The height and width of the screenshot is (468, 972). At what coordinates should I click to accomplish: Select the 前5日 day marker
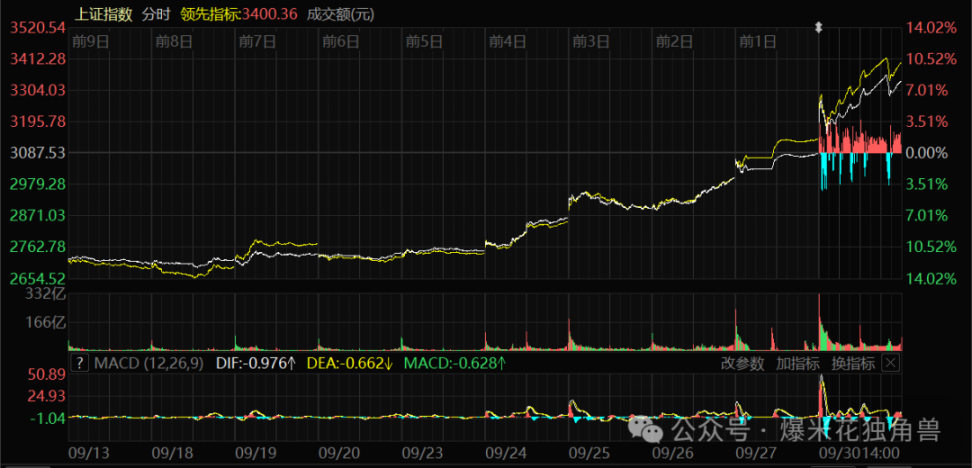coord(423,41)
